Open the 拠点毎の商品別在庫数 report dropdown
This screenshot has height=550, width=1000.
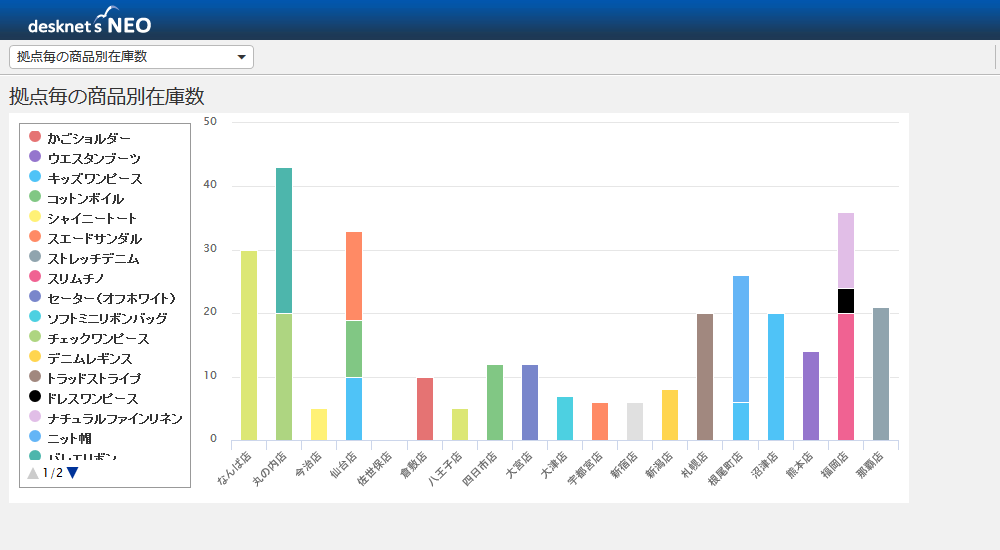point(131,57)
